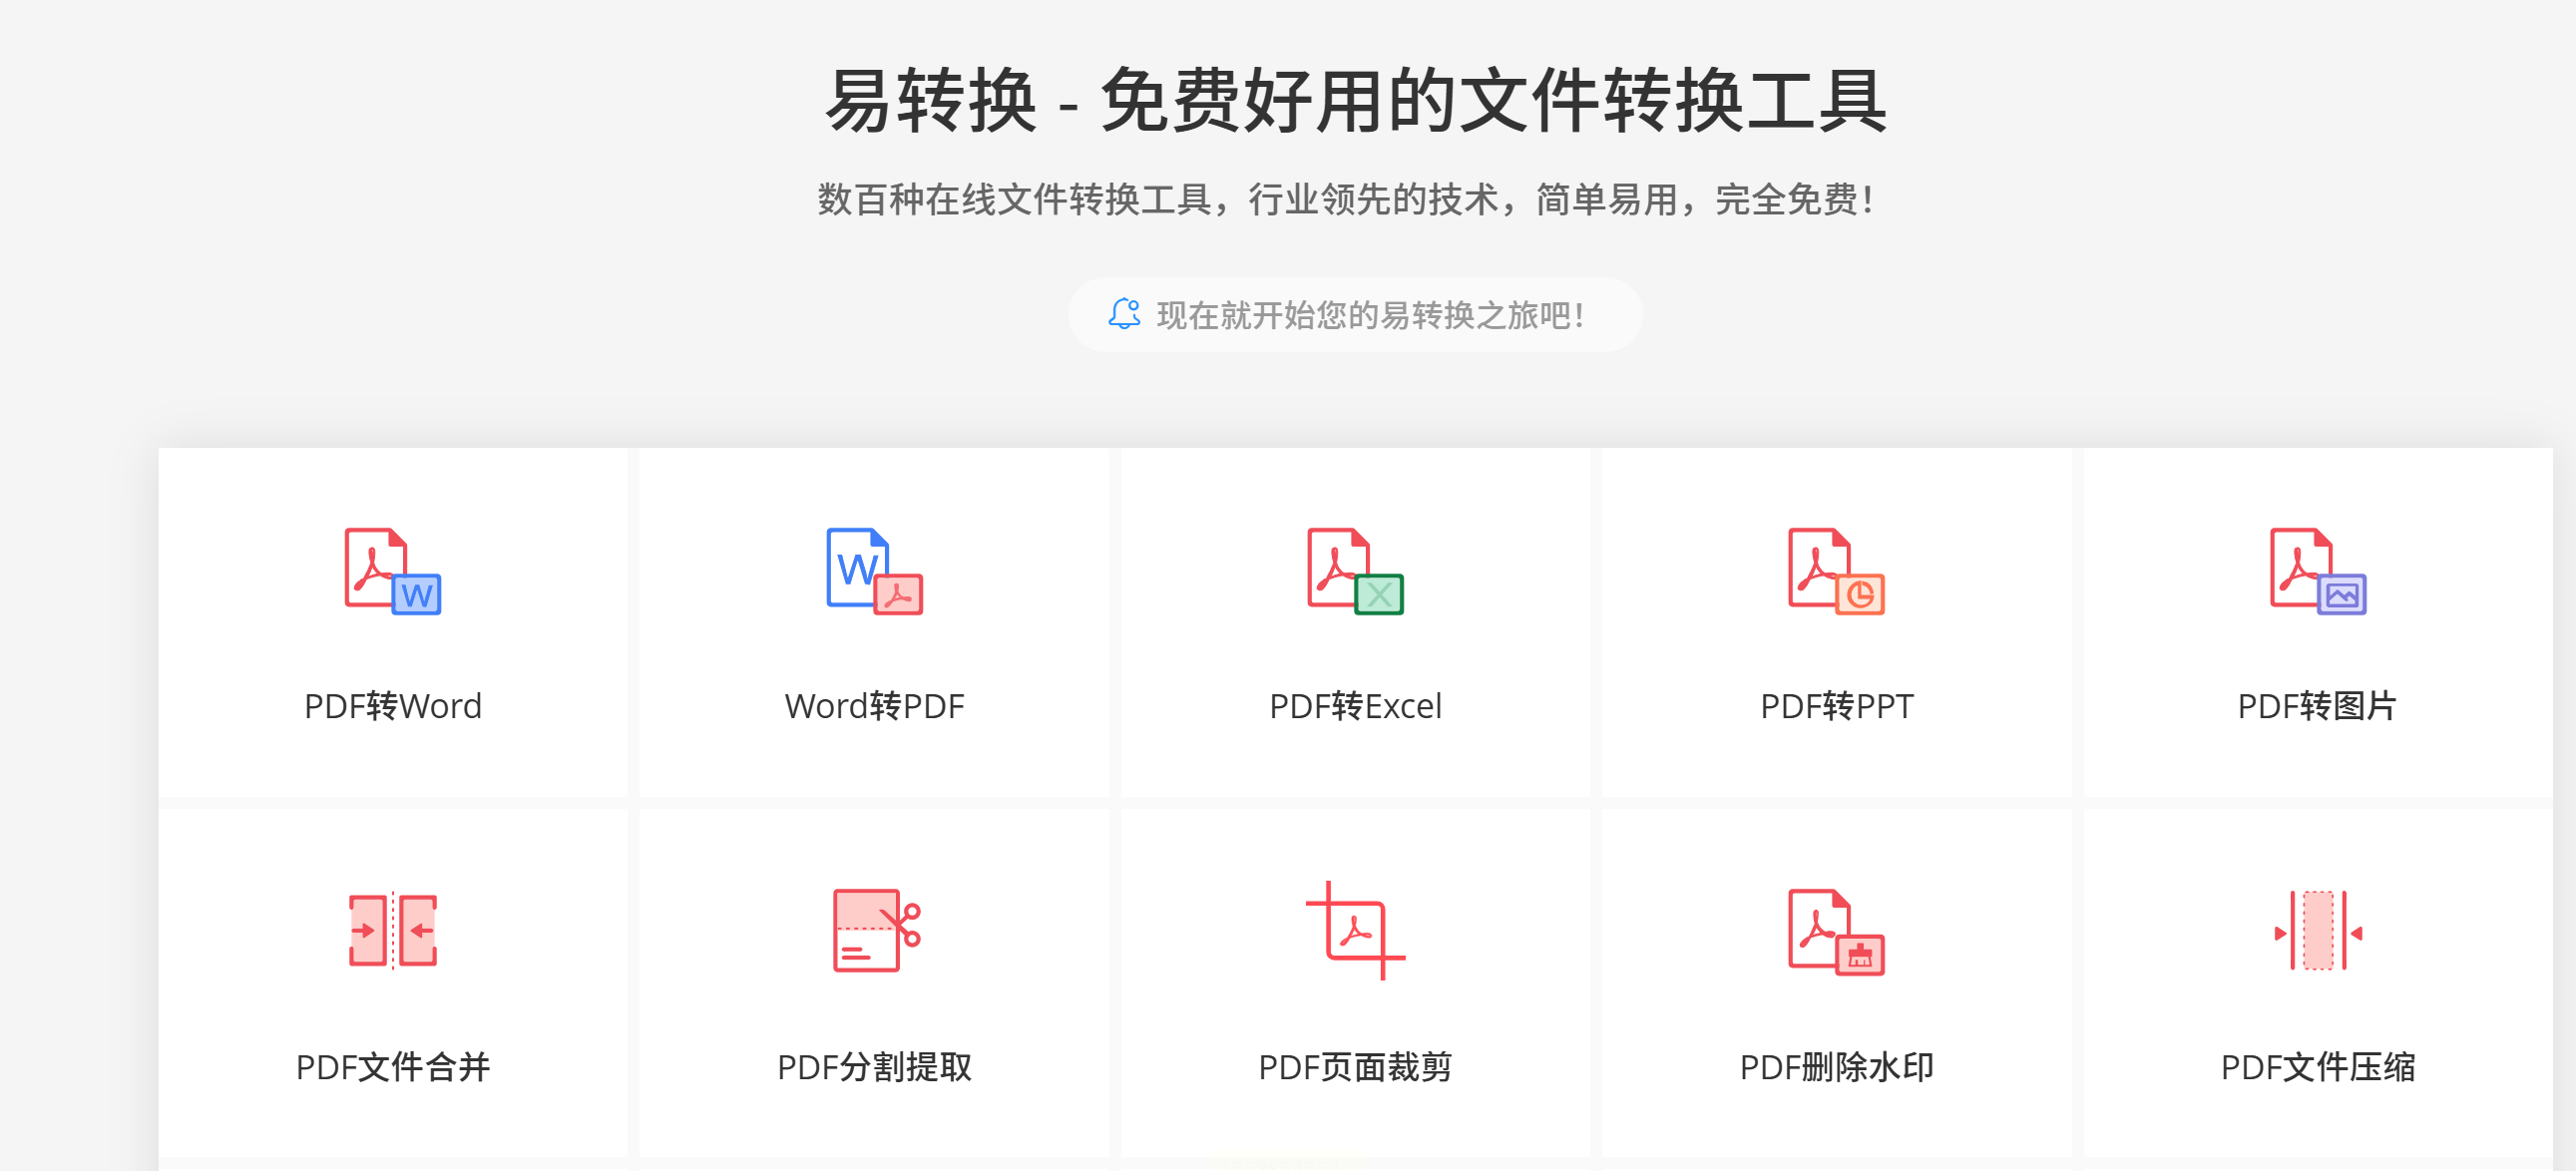Open the PDF文件压缩 compress icon
2576x1171 pixels.
(2317, 931)
